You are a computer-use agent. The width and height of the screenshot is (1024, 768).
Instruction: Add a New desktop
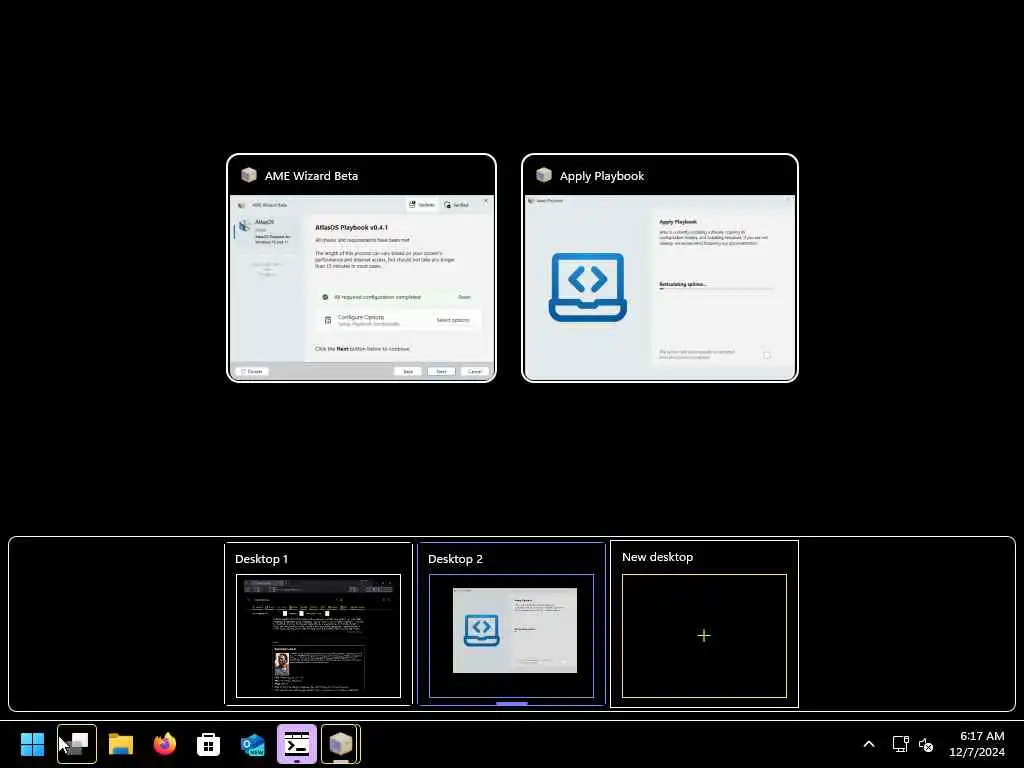tap(704, 624)
